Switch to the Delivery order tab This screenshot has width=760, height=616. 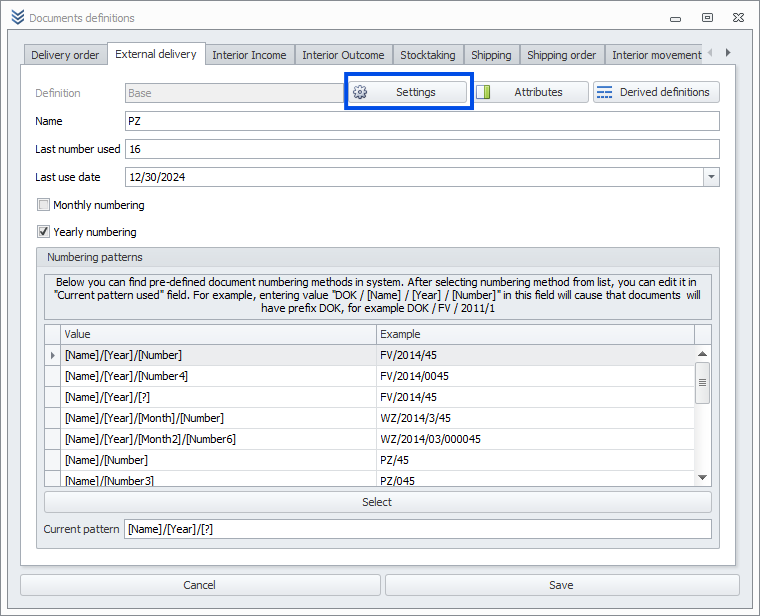65,55
